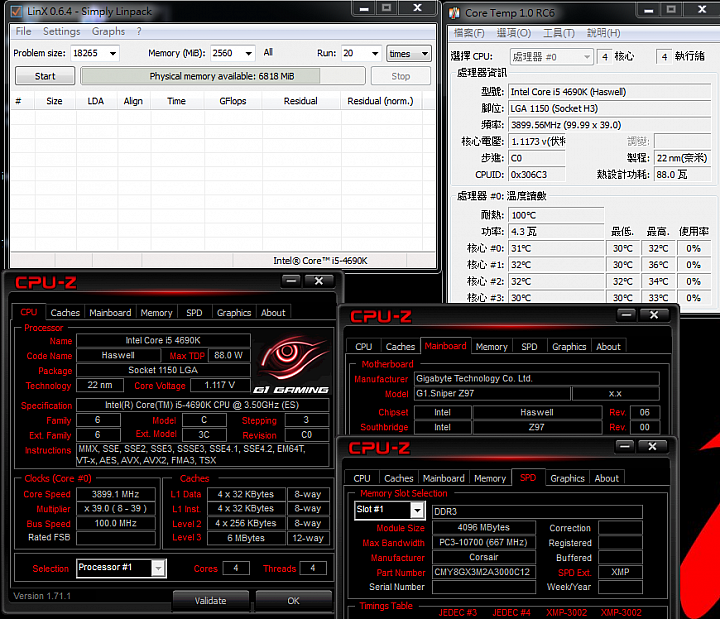Click the G1 Gaming eye logo in CPU-Z
Viewport: 720px width, 619px height.
pyautogui.click(x=292, y=364)
